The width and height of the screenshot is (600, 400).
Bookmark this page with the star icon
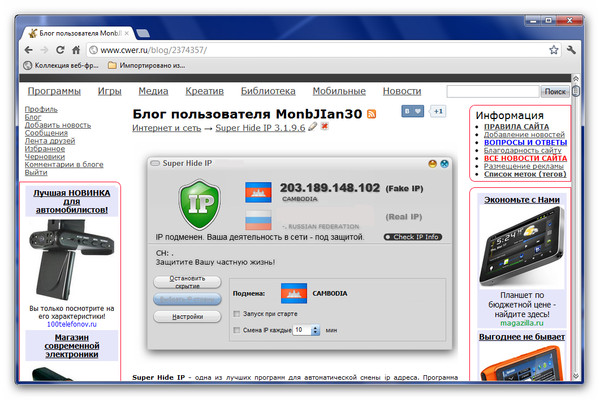coord(554,49)
